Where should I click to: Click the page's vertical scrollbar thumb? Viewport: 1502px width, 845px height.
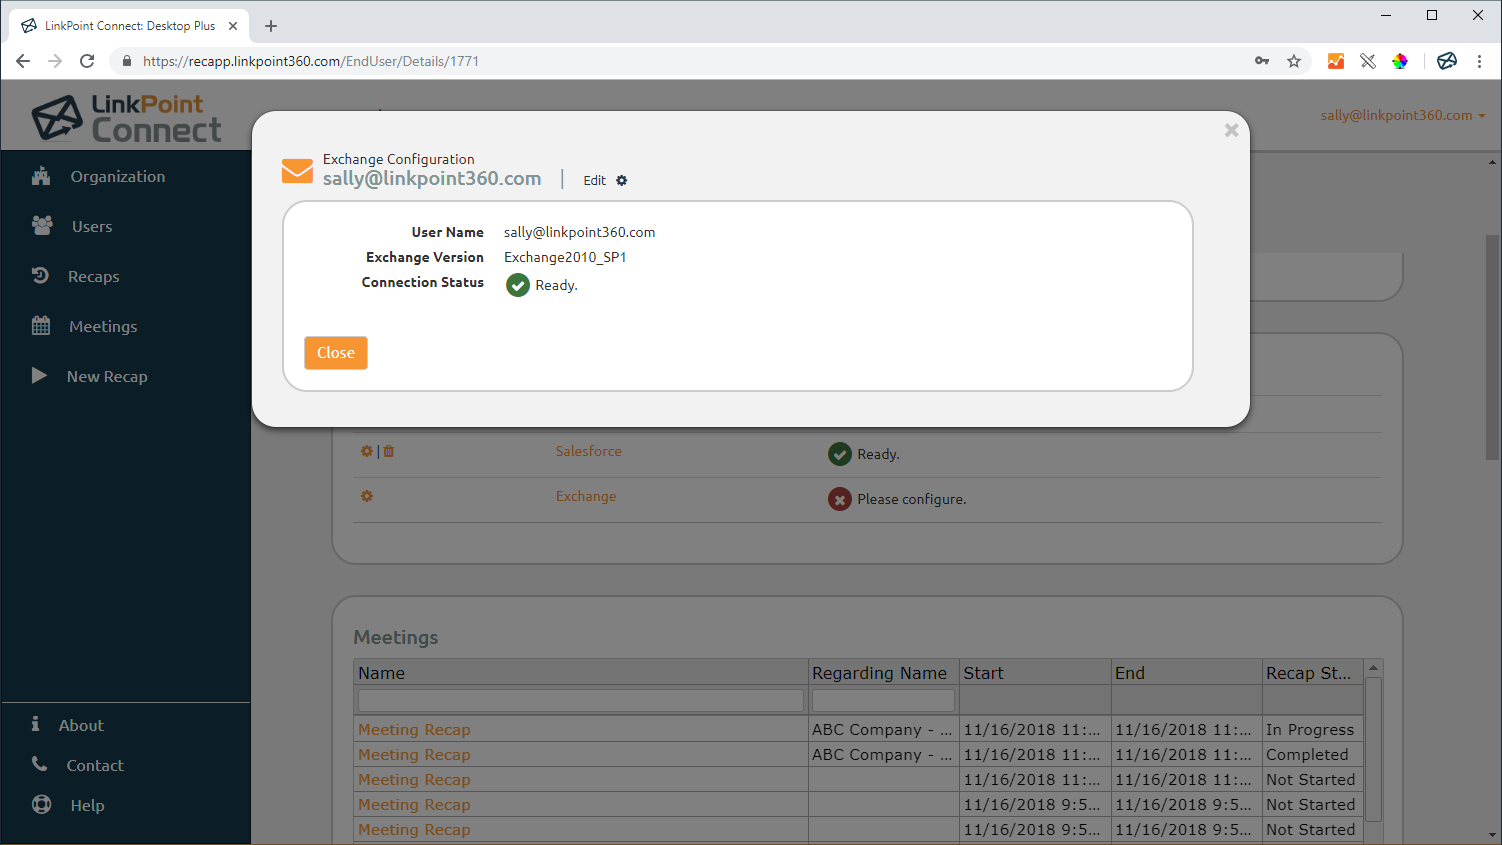tap(1493, 347)
